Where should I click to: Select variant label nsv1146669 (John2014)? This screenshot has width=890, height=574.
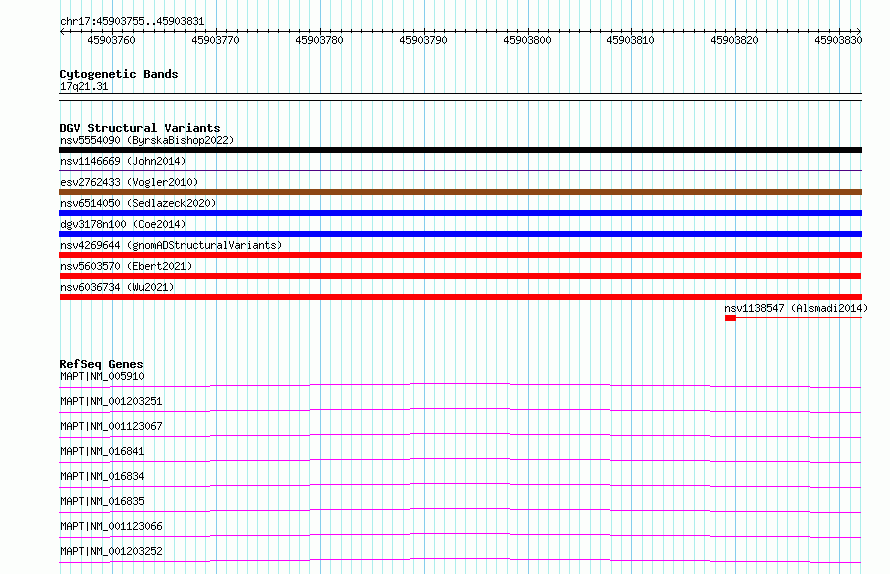(123, 161)
